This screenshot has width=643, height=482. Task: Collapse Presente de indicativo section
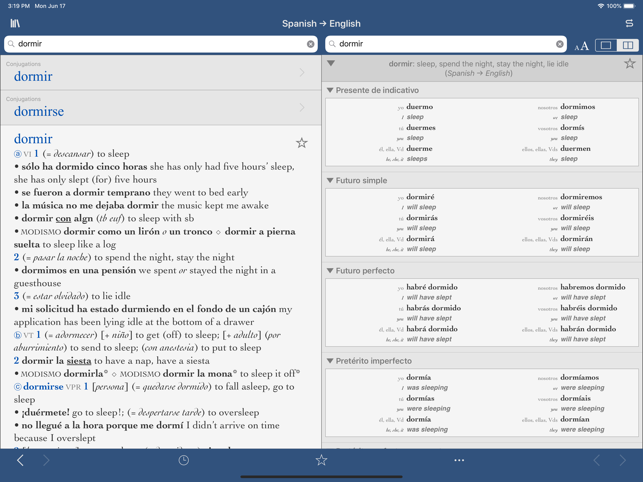330,90
